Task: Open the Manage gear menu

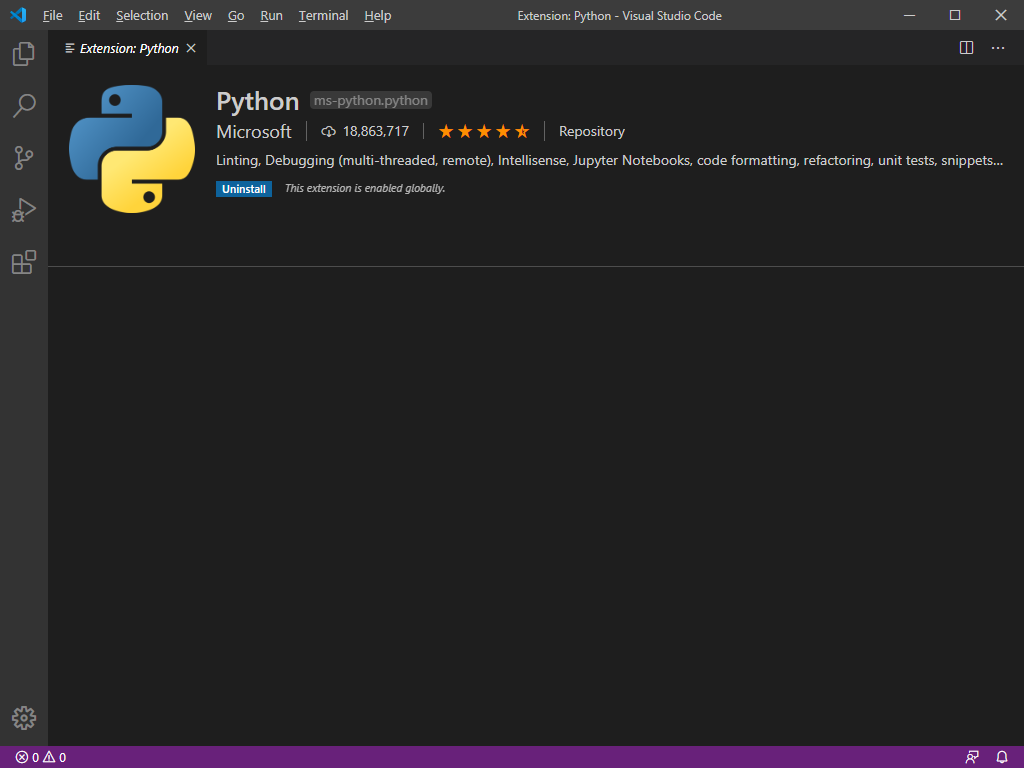Action: [24, 718]
